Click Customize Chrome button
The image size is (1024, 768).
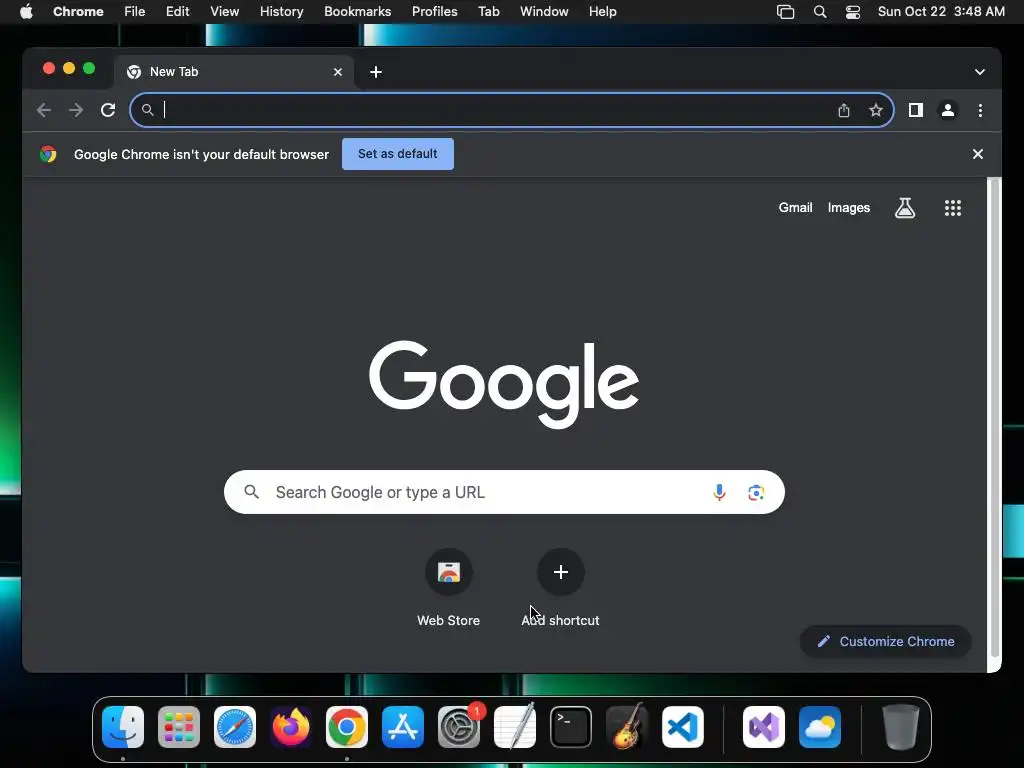[x=886, y=641]
